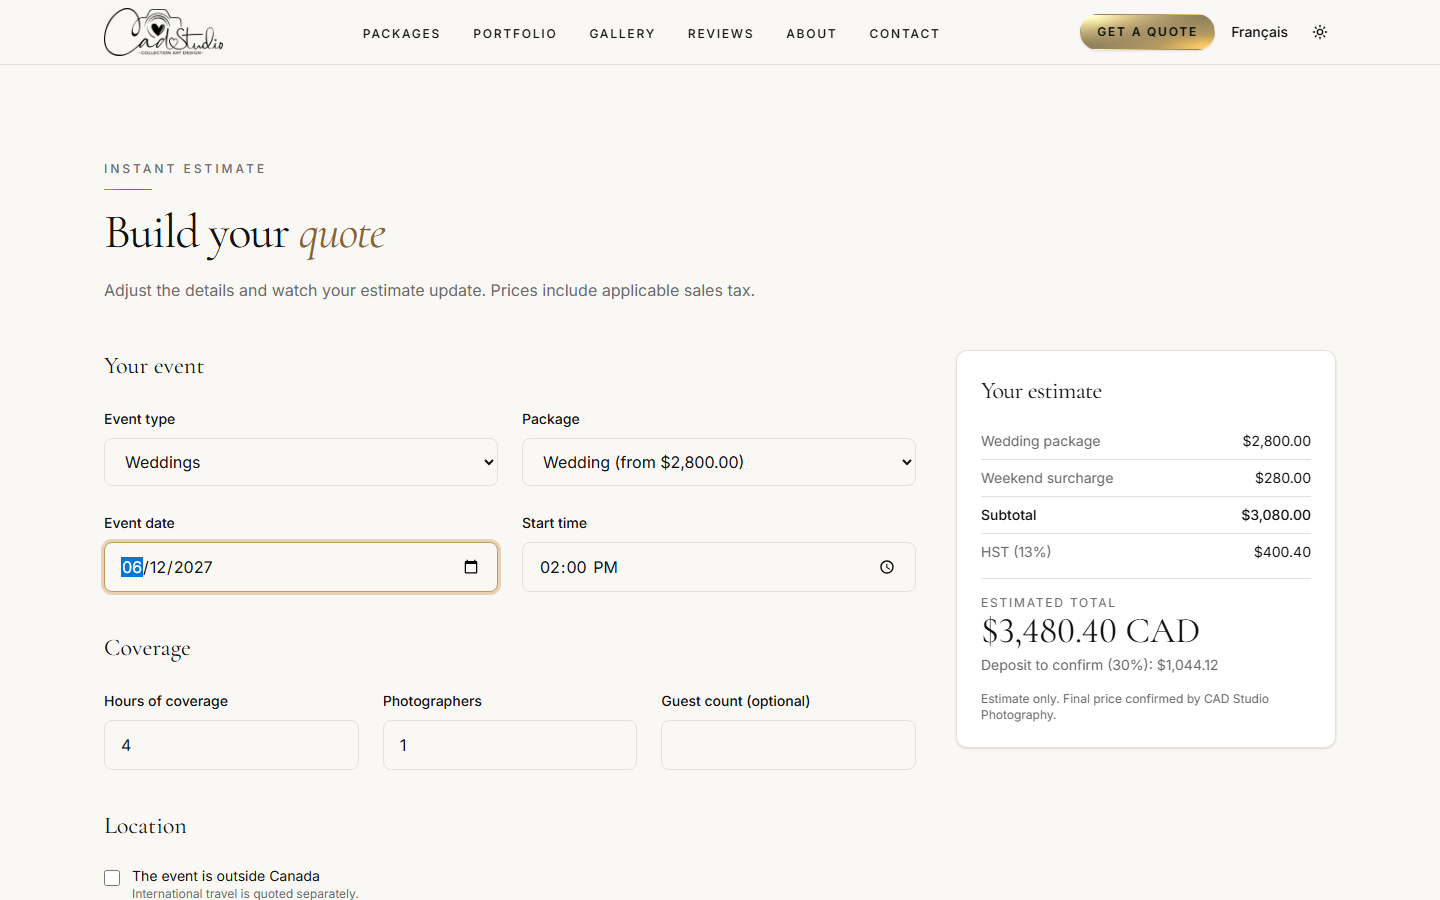
Task: Toggle the light/dark theme sun icon
Action: click(1320, 32)
